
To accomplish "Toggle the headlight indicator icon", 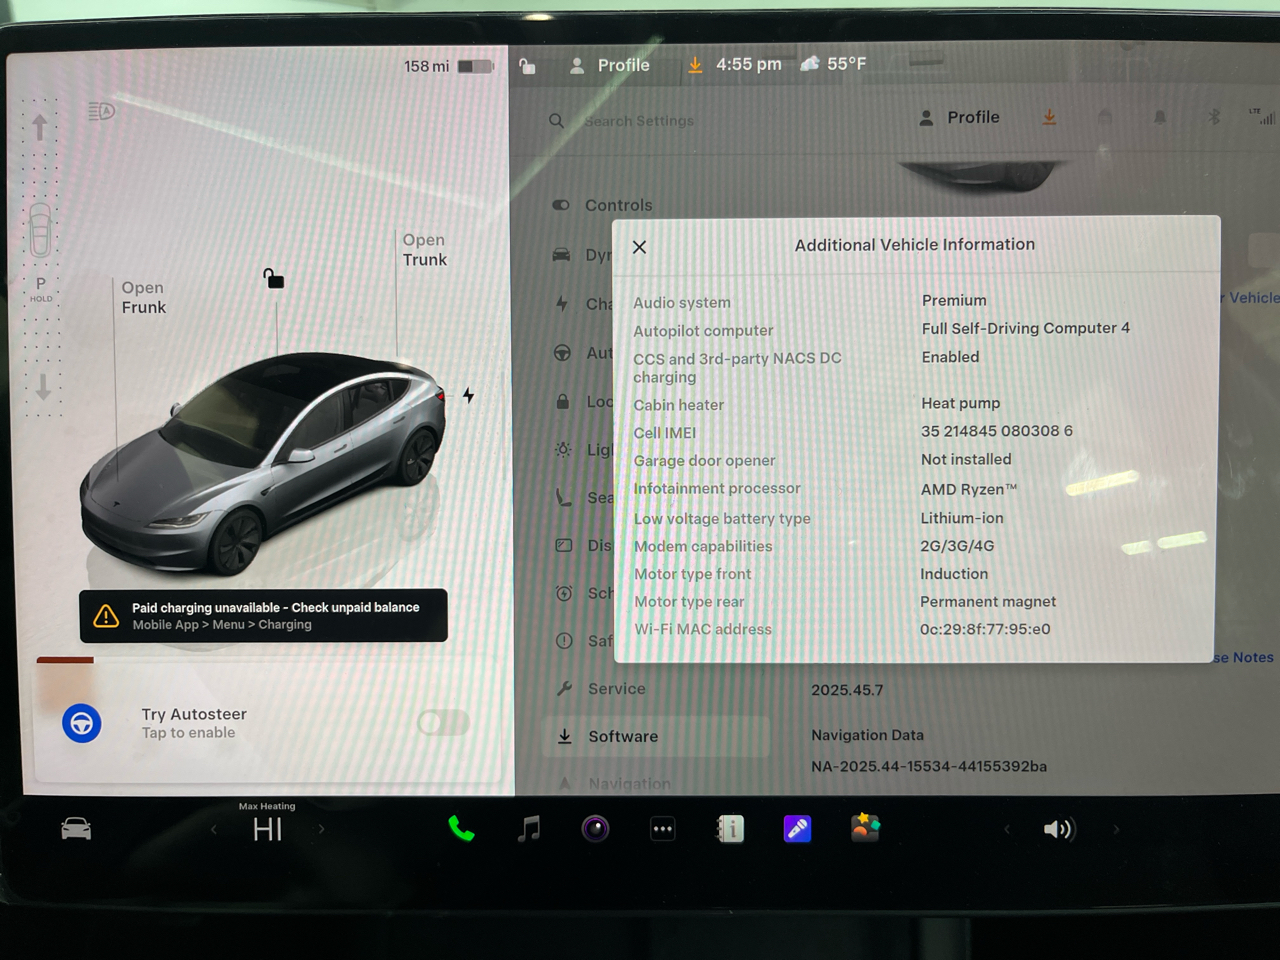I will [101, 111].
